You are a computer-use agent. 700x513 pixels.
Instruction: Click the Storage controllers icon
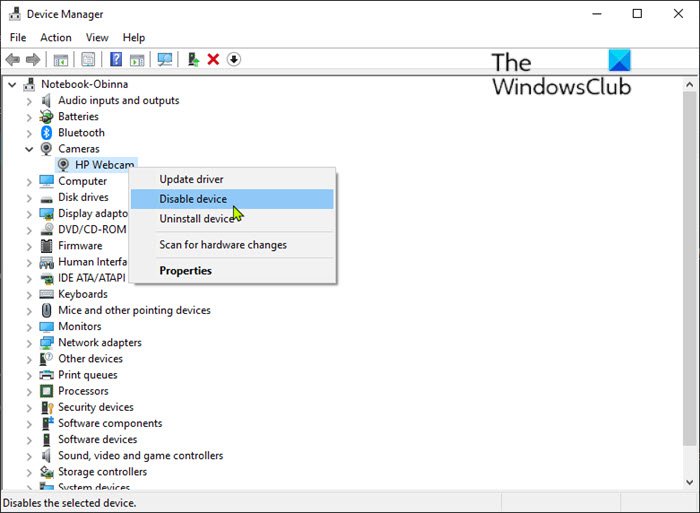click(46, 471)
